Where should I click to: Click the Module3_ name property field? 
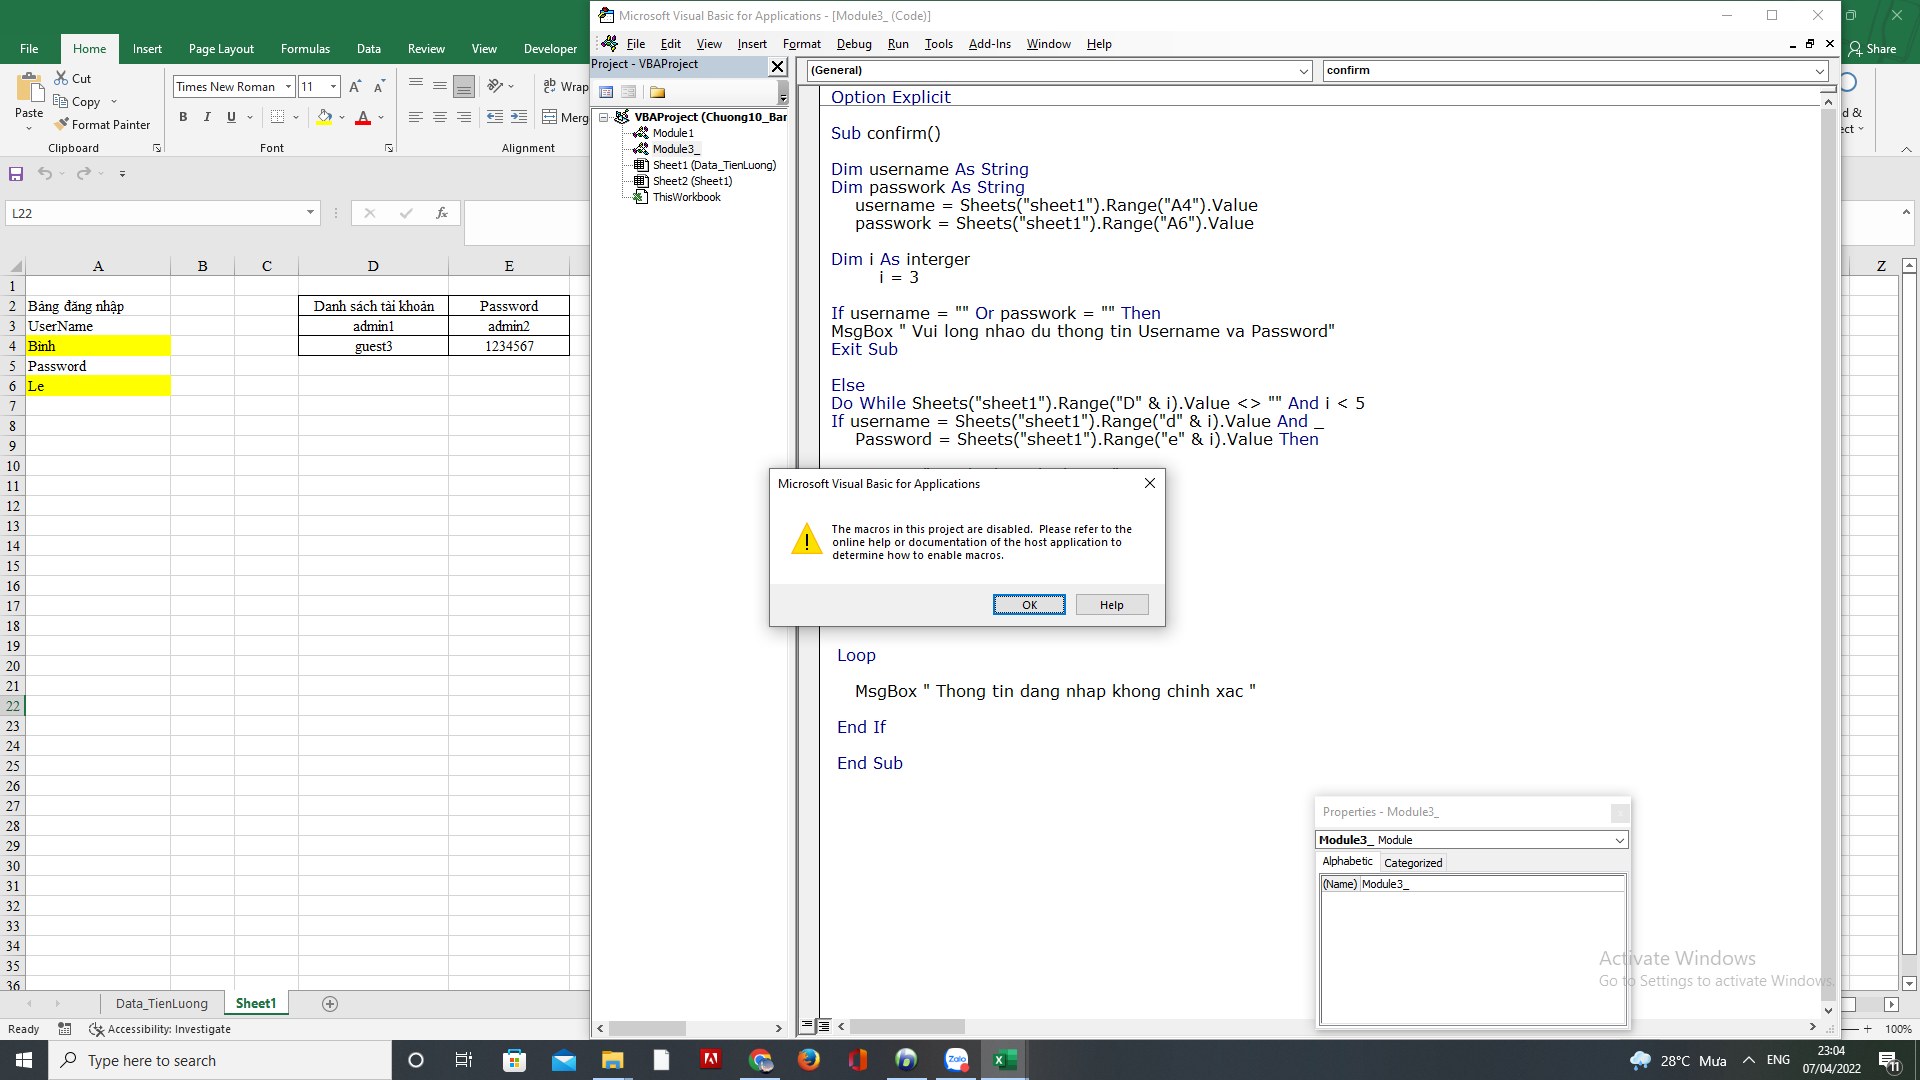click(1492, 884)
